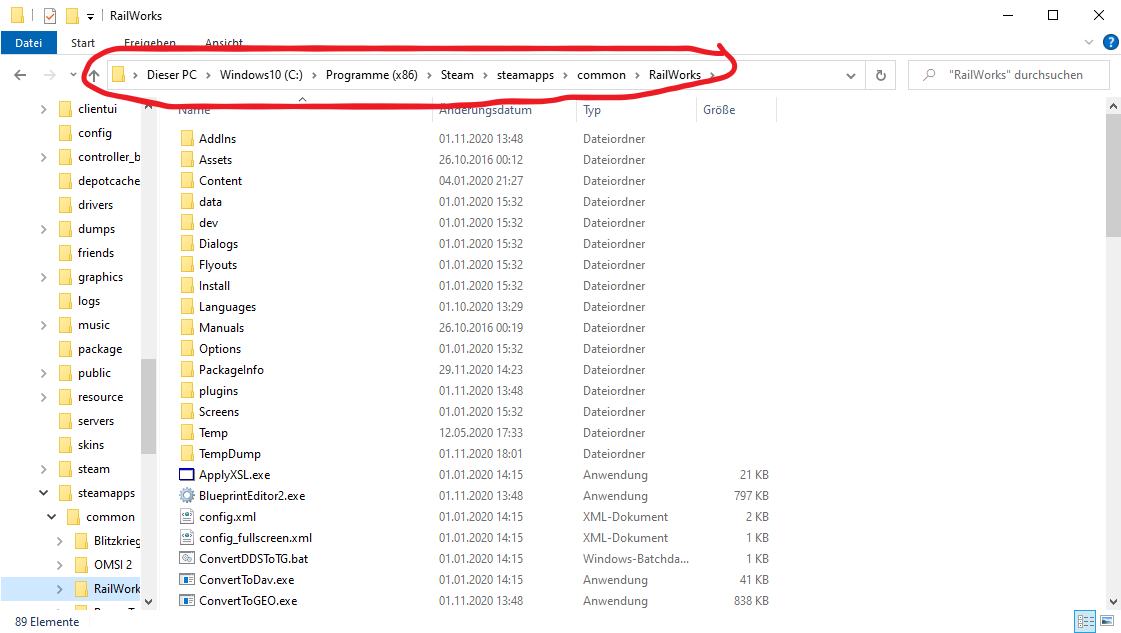Viewport: 1121px width, 633px height.
Task: Refresh the RailWorks folder view
Action: (x=881, y=75)
